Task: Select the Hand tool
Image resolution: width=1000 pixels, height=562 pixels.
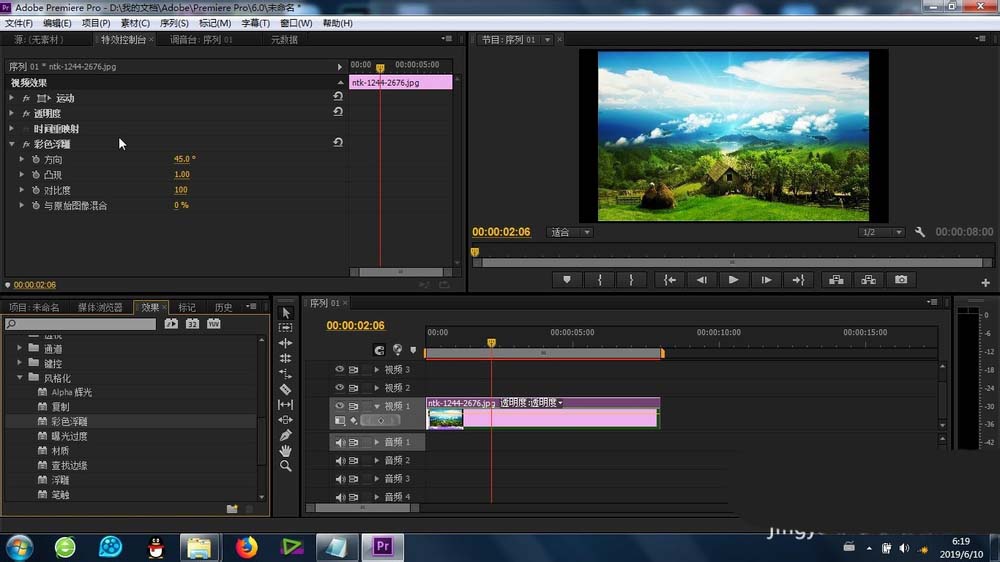Action: [286, 450]
